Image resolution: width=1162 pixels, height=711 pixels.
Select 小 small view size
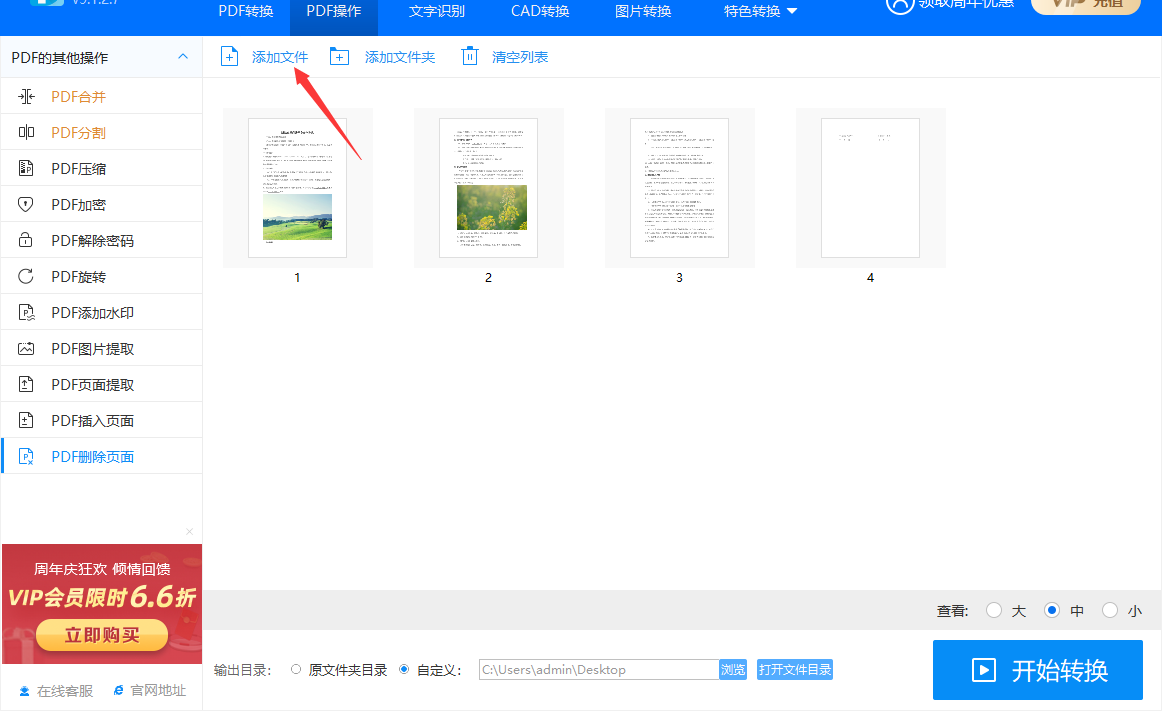point(1109,610)
